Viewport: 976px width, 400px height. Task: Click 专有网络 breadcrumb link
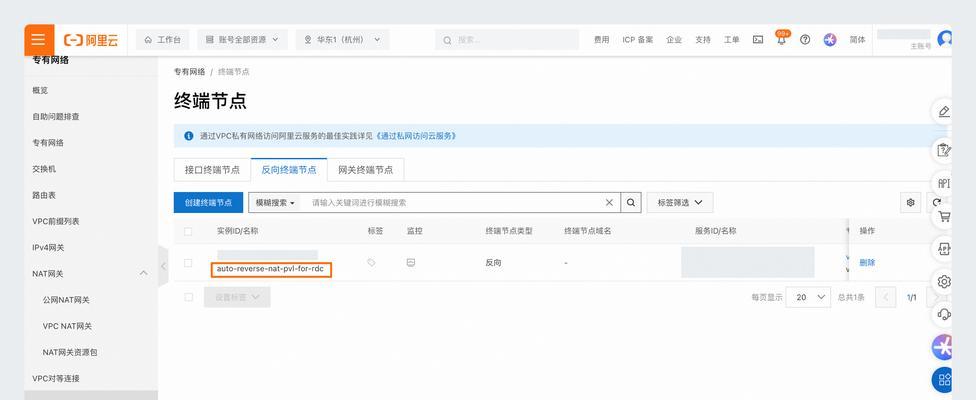(189, 72)
